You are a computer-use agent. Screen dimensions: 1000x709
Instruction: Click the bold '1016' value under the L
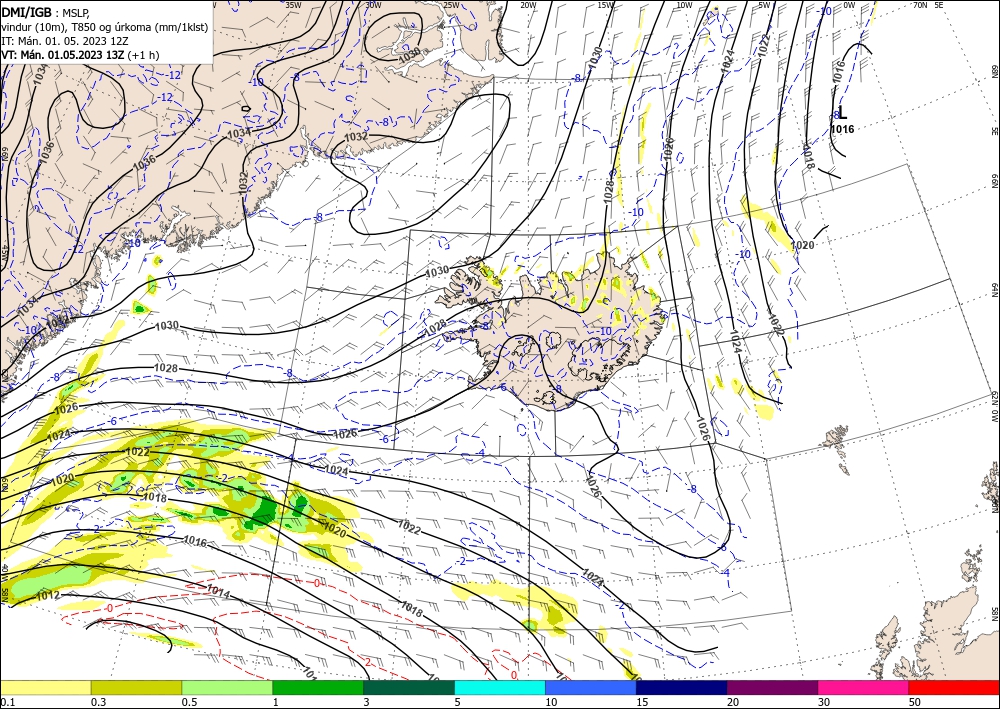(x=842, y=129)
